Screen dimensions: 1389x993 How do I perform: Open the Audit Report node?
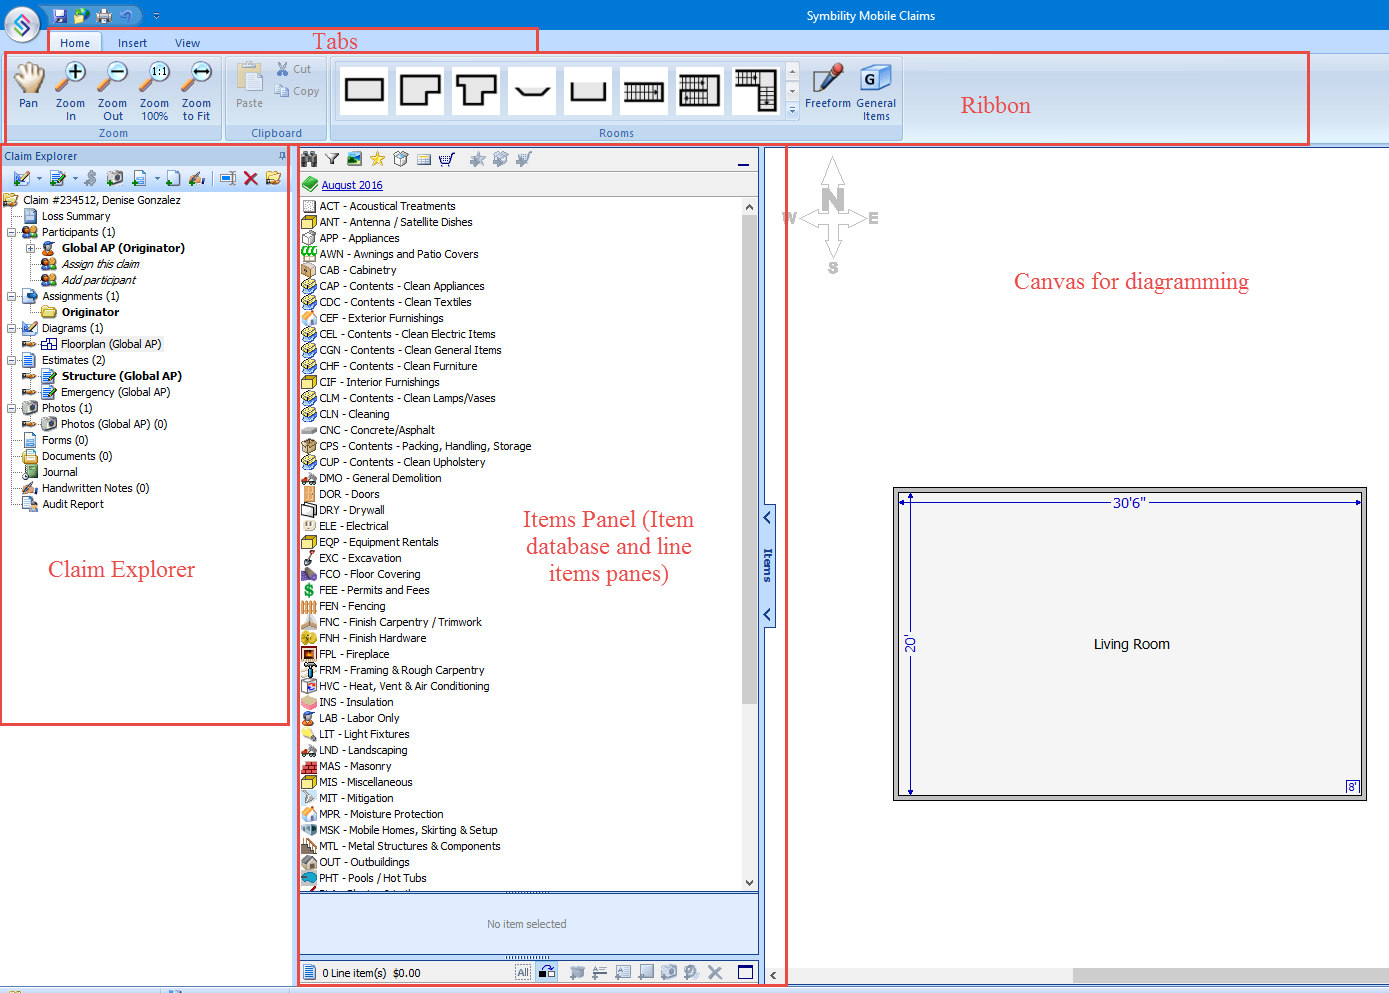tap(73, 504)
